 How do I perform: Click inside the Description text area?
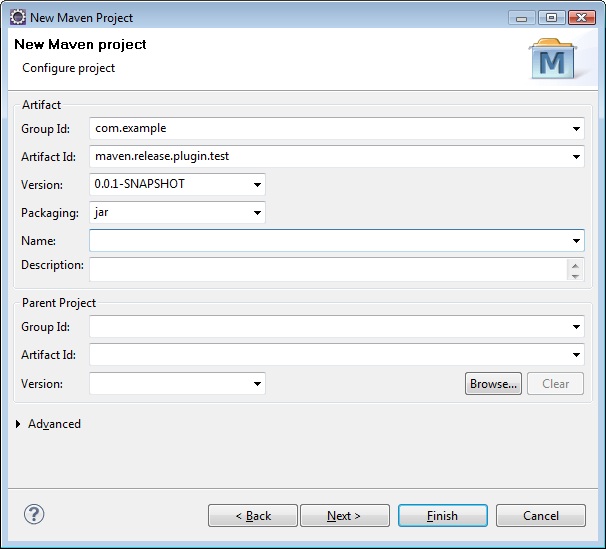point(328,269)
